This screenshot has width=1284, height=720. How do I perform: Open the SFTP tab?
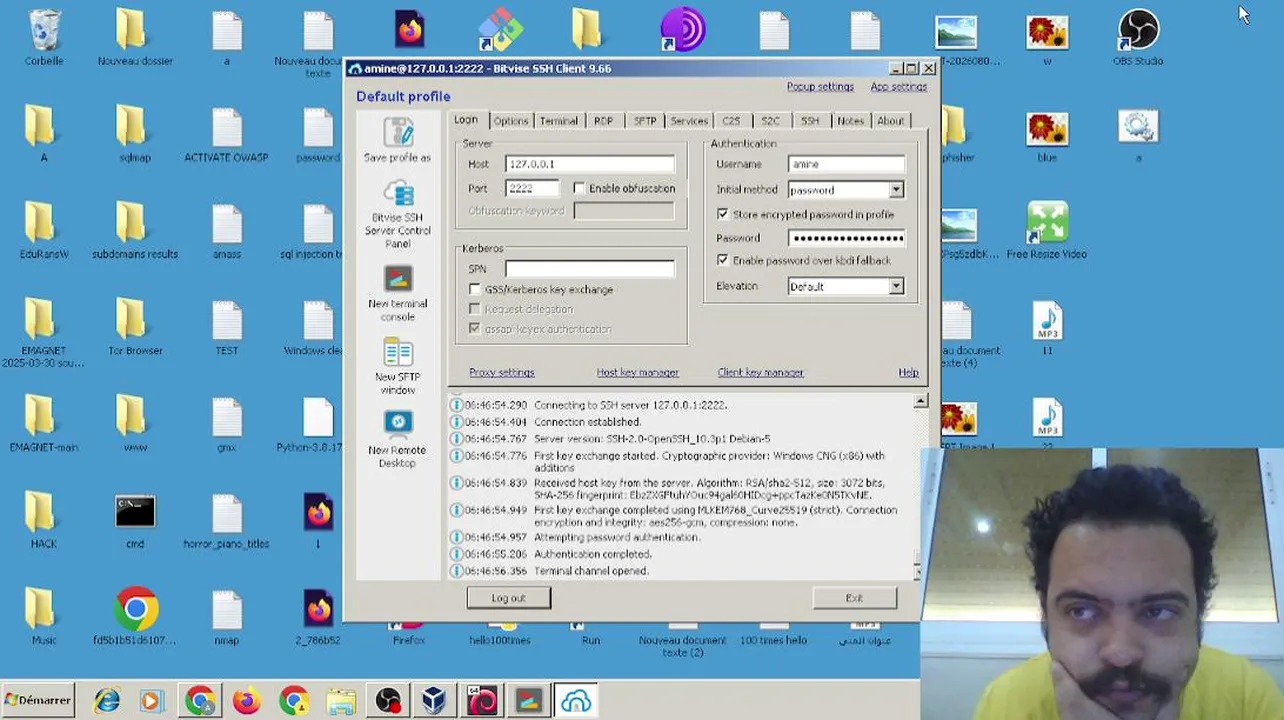[x=645, y=121]
